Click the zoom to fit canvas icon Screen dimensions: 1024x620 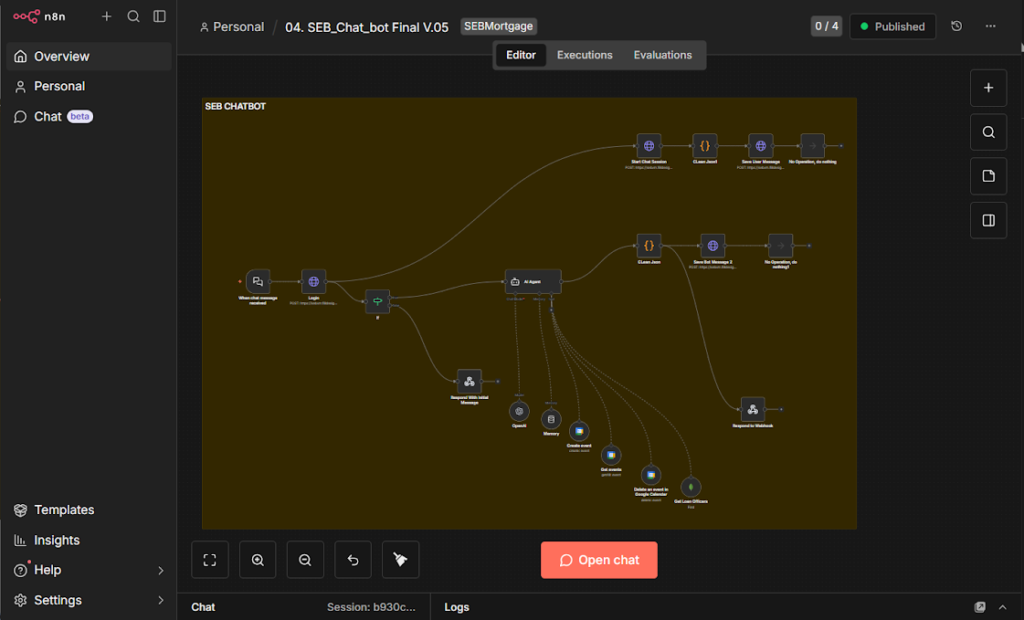[210, 560]
